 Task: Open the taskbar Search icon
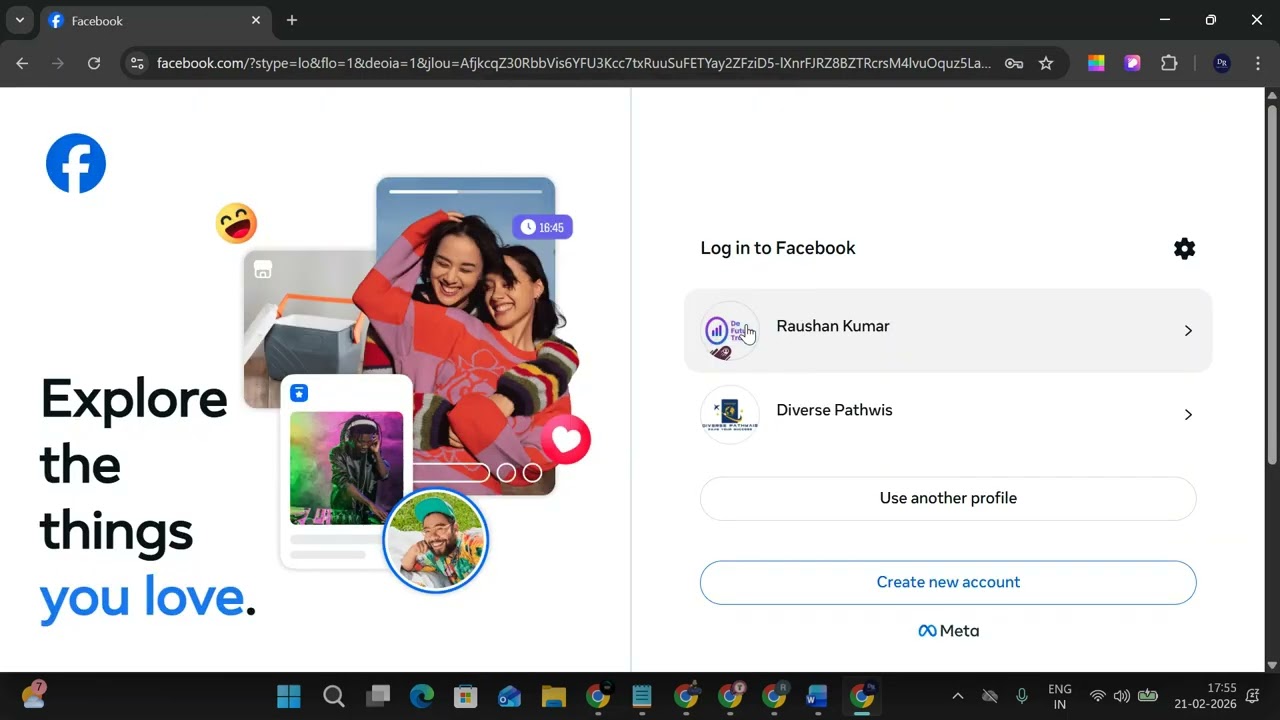pyautogui.click(x=333, y=696)
